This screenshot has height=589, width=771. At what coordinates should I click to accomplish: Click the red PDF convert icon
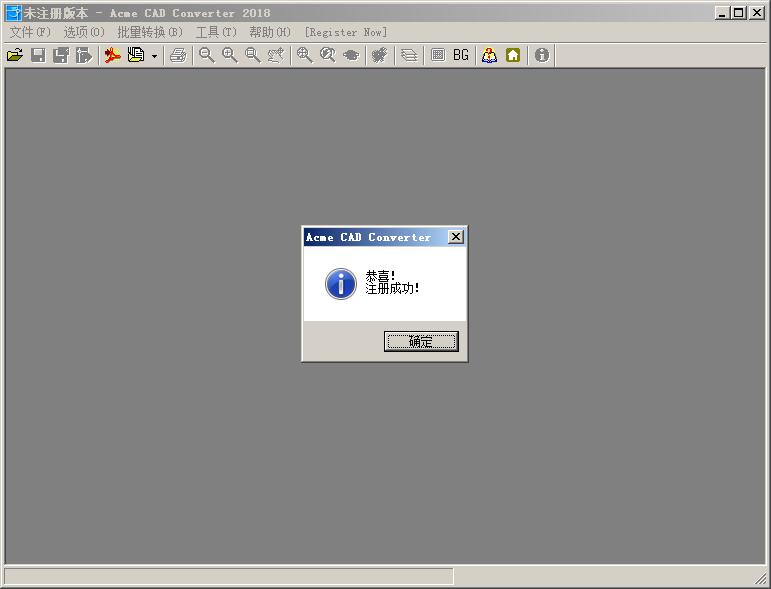point(113,55)
